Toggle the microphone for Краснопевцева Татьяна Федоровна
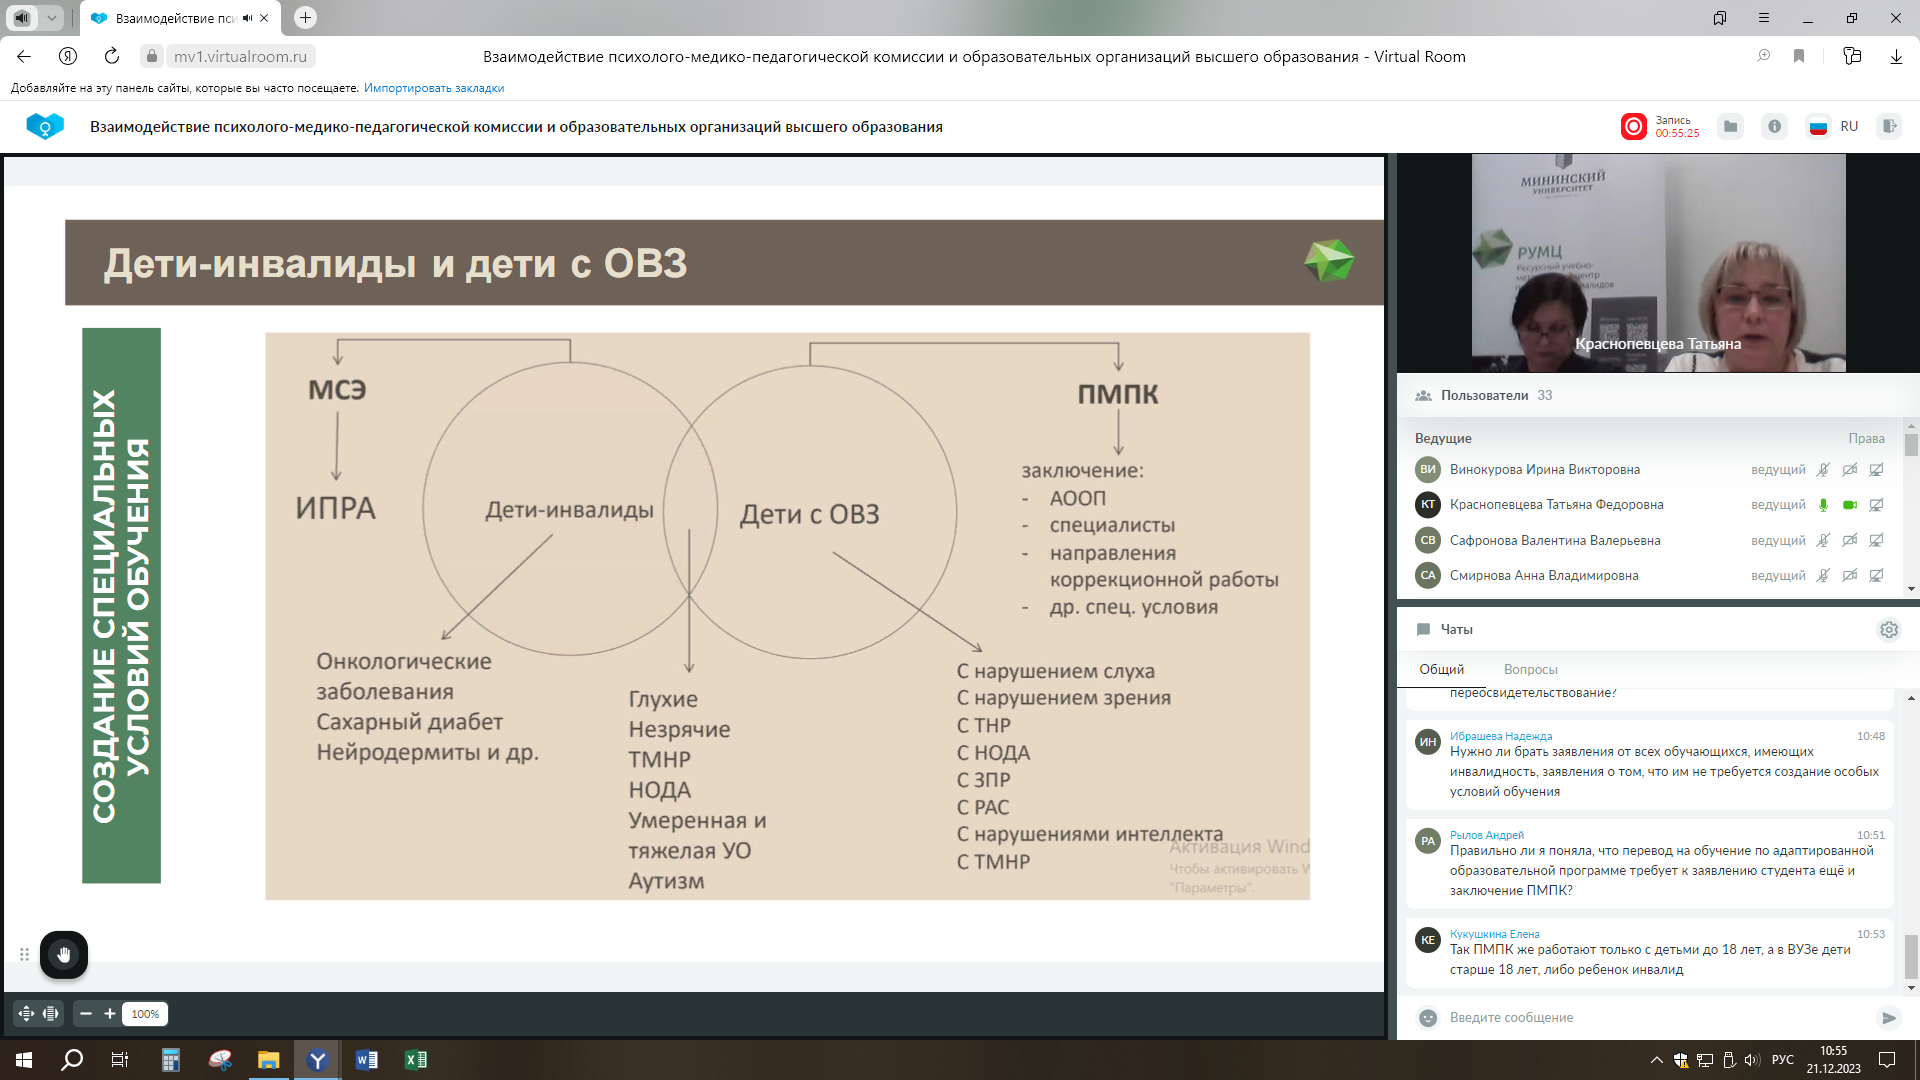Image resolution: width=1920 pixels, height=1080 pixels. point(1823,505)
